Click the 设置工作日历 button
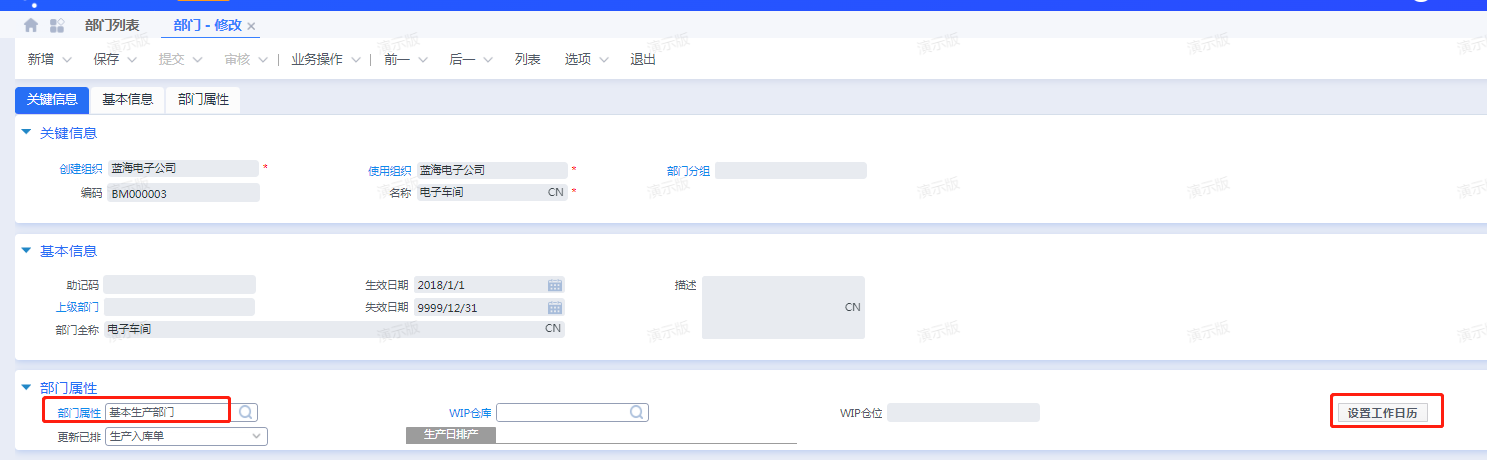 click(1383, 412)
